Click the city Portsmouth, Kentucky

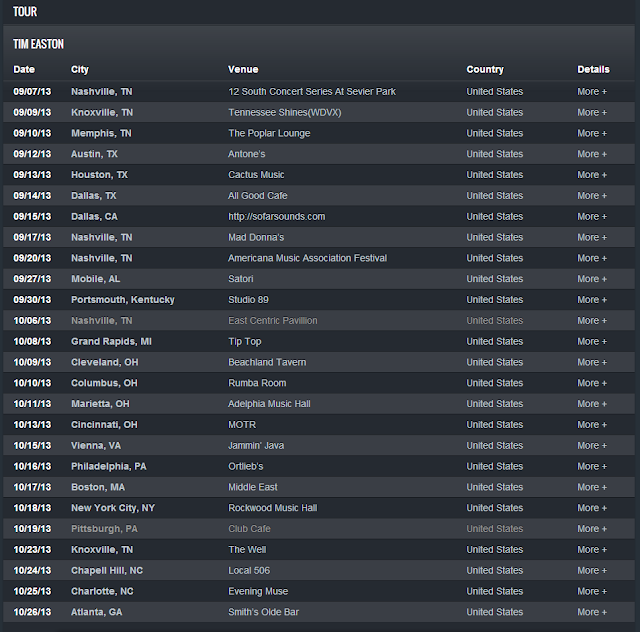click(x=122, y=300)
